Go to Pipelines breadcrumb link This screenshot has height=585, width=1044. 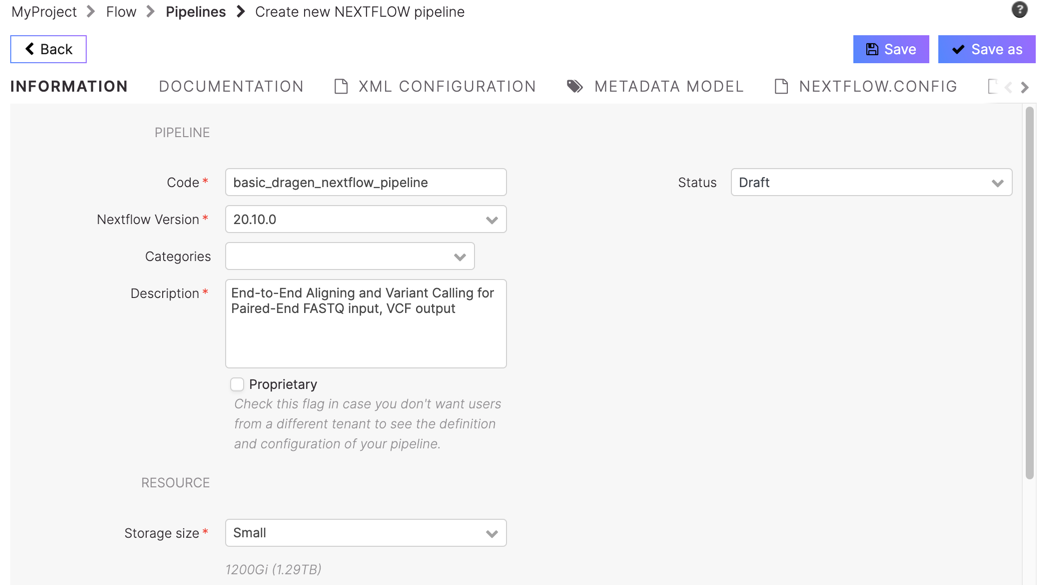196,12
